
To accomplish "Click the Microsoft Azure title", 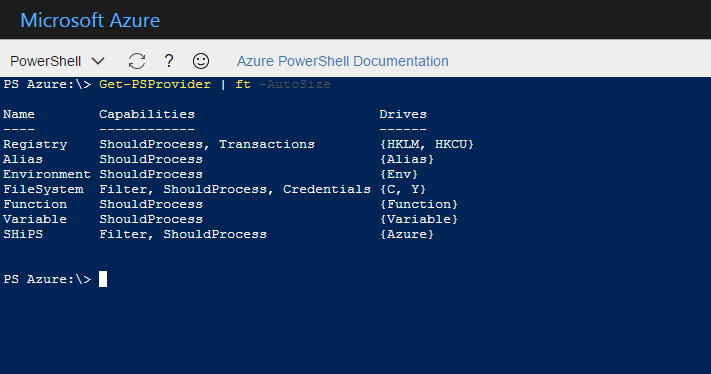I will point(90,20).
